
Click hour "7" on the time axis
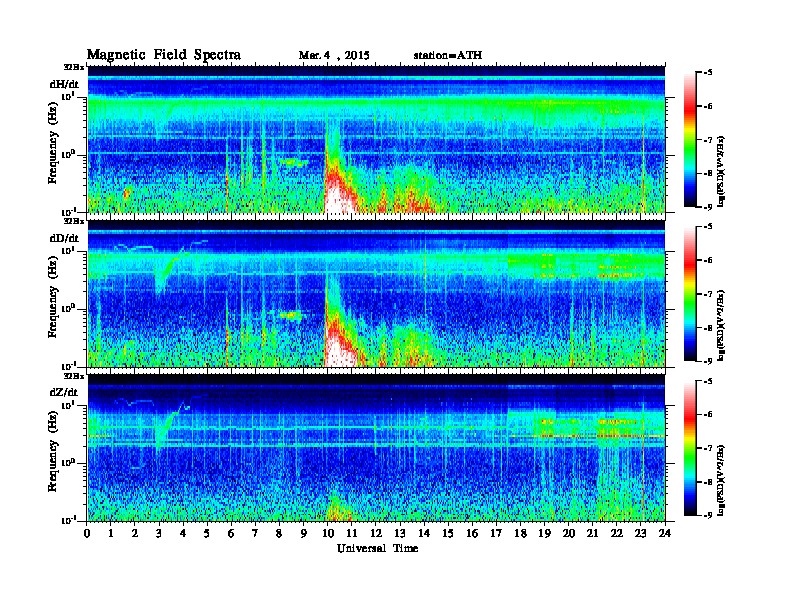[256, 534]
